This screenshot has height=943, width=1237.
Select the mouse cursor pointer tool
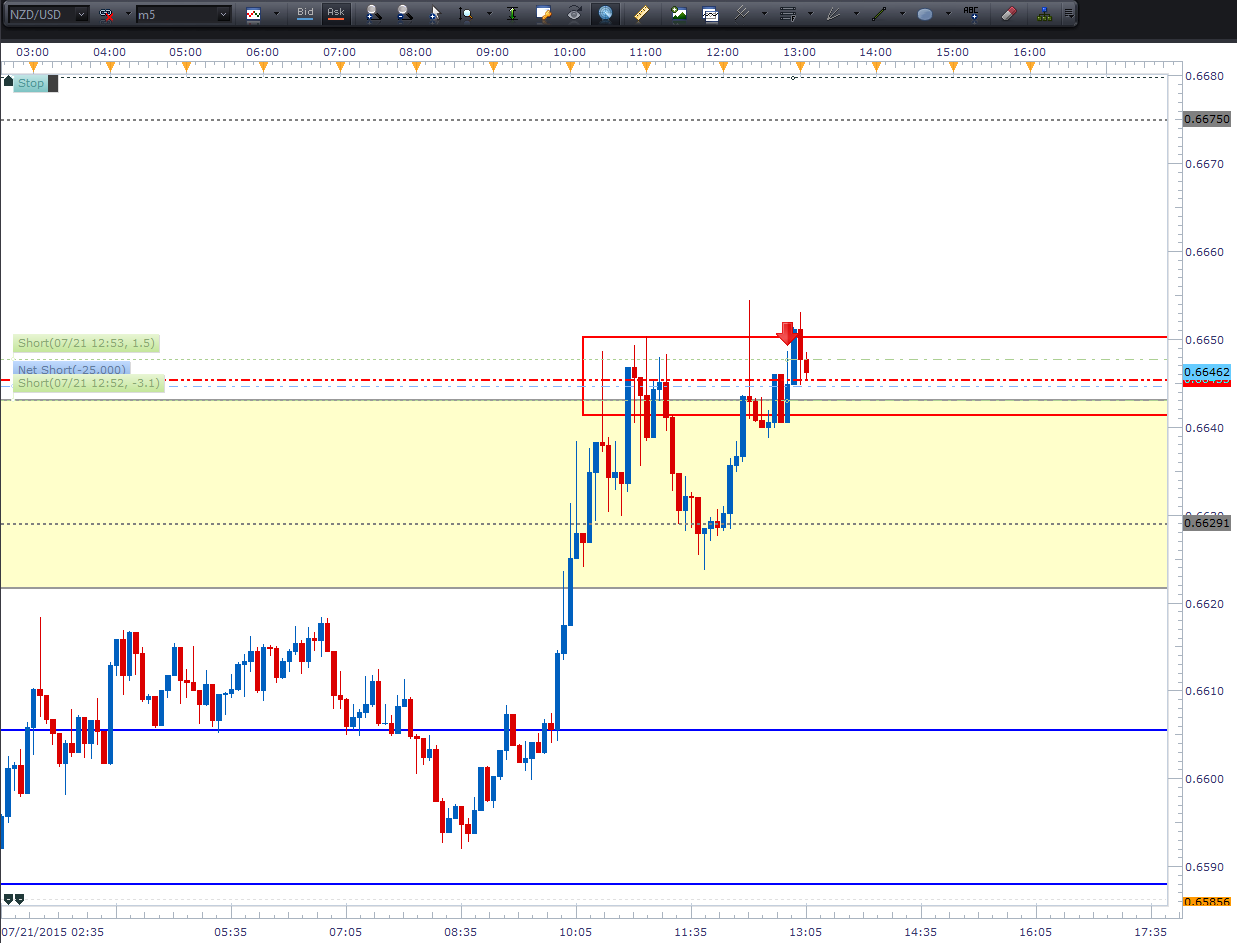click(x=434, y=14)
